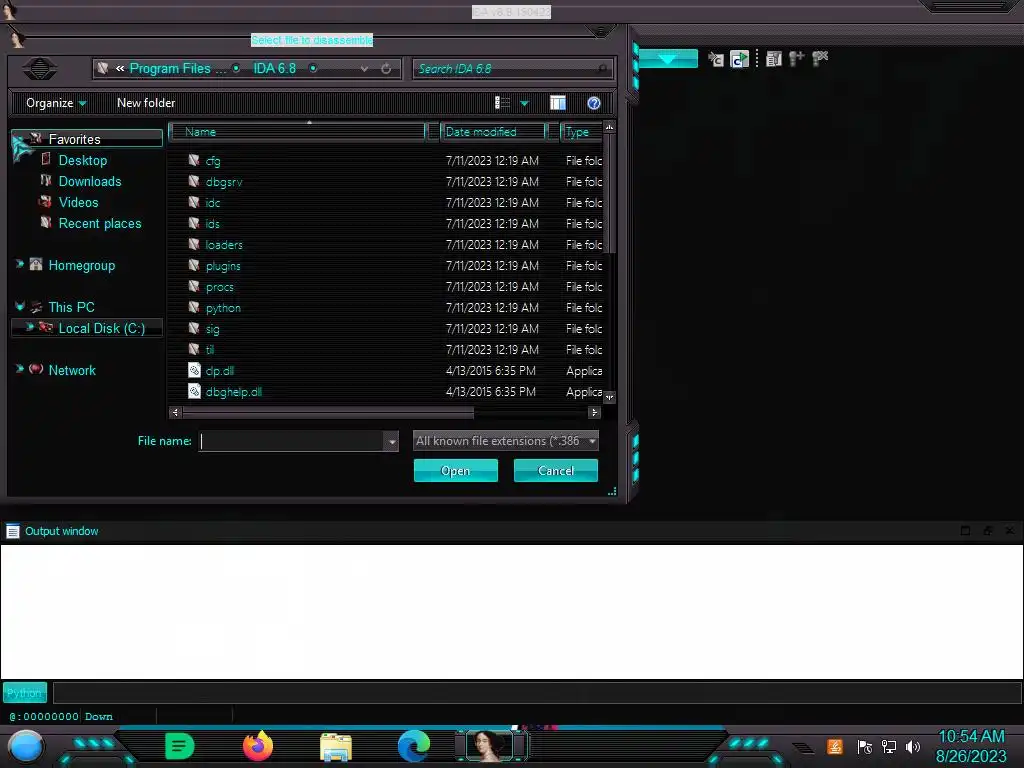Click the Python command input line
The width and height of the screenshot is (1024, 768).
537,693
